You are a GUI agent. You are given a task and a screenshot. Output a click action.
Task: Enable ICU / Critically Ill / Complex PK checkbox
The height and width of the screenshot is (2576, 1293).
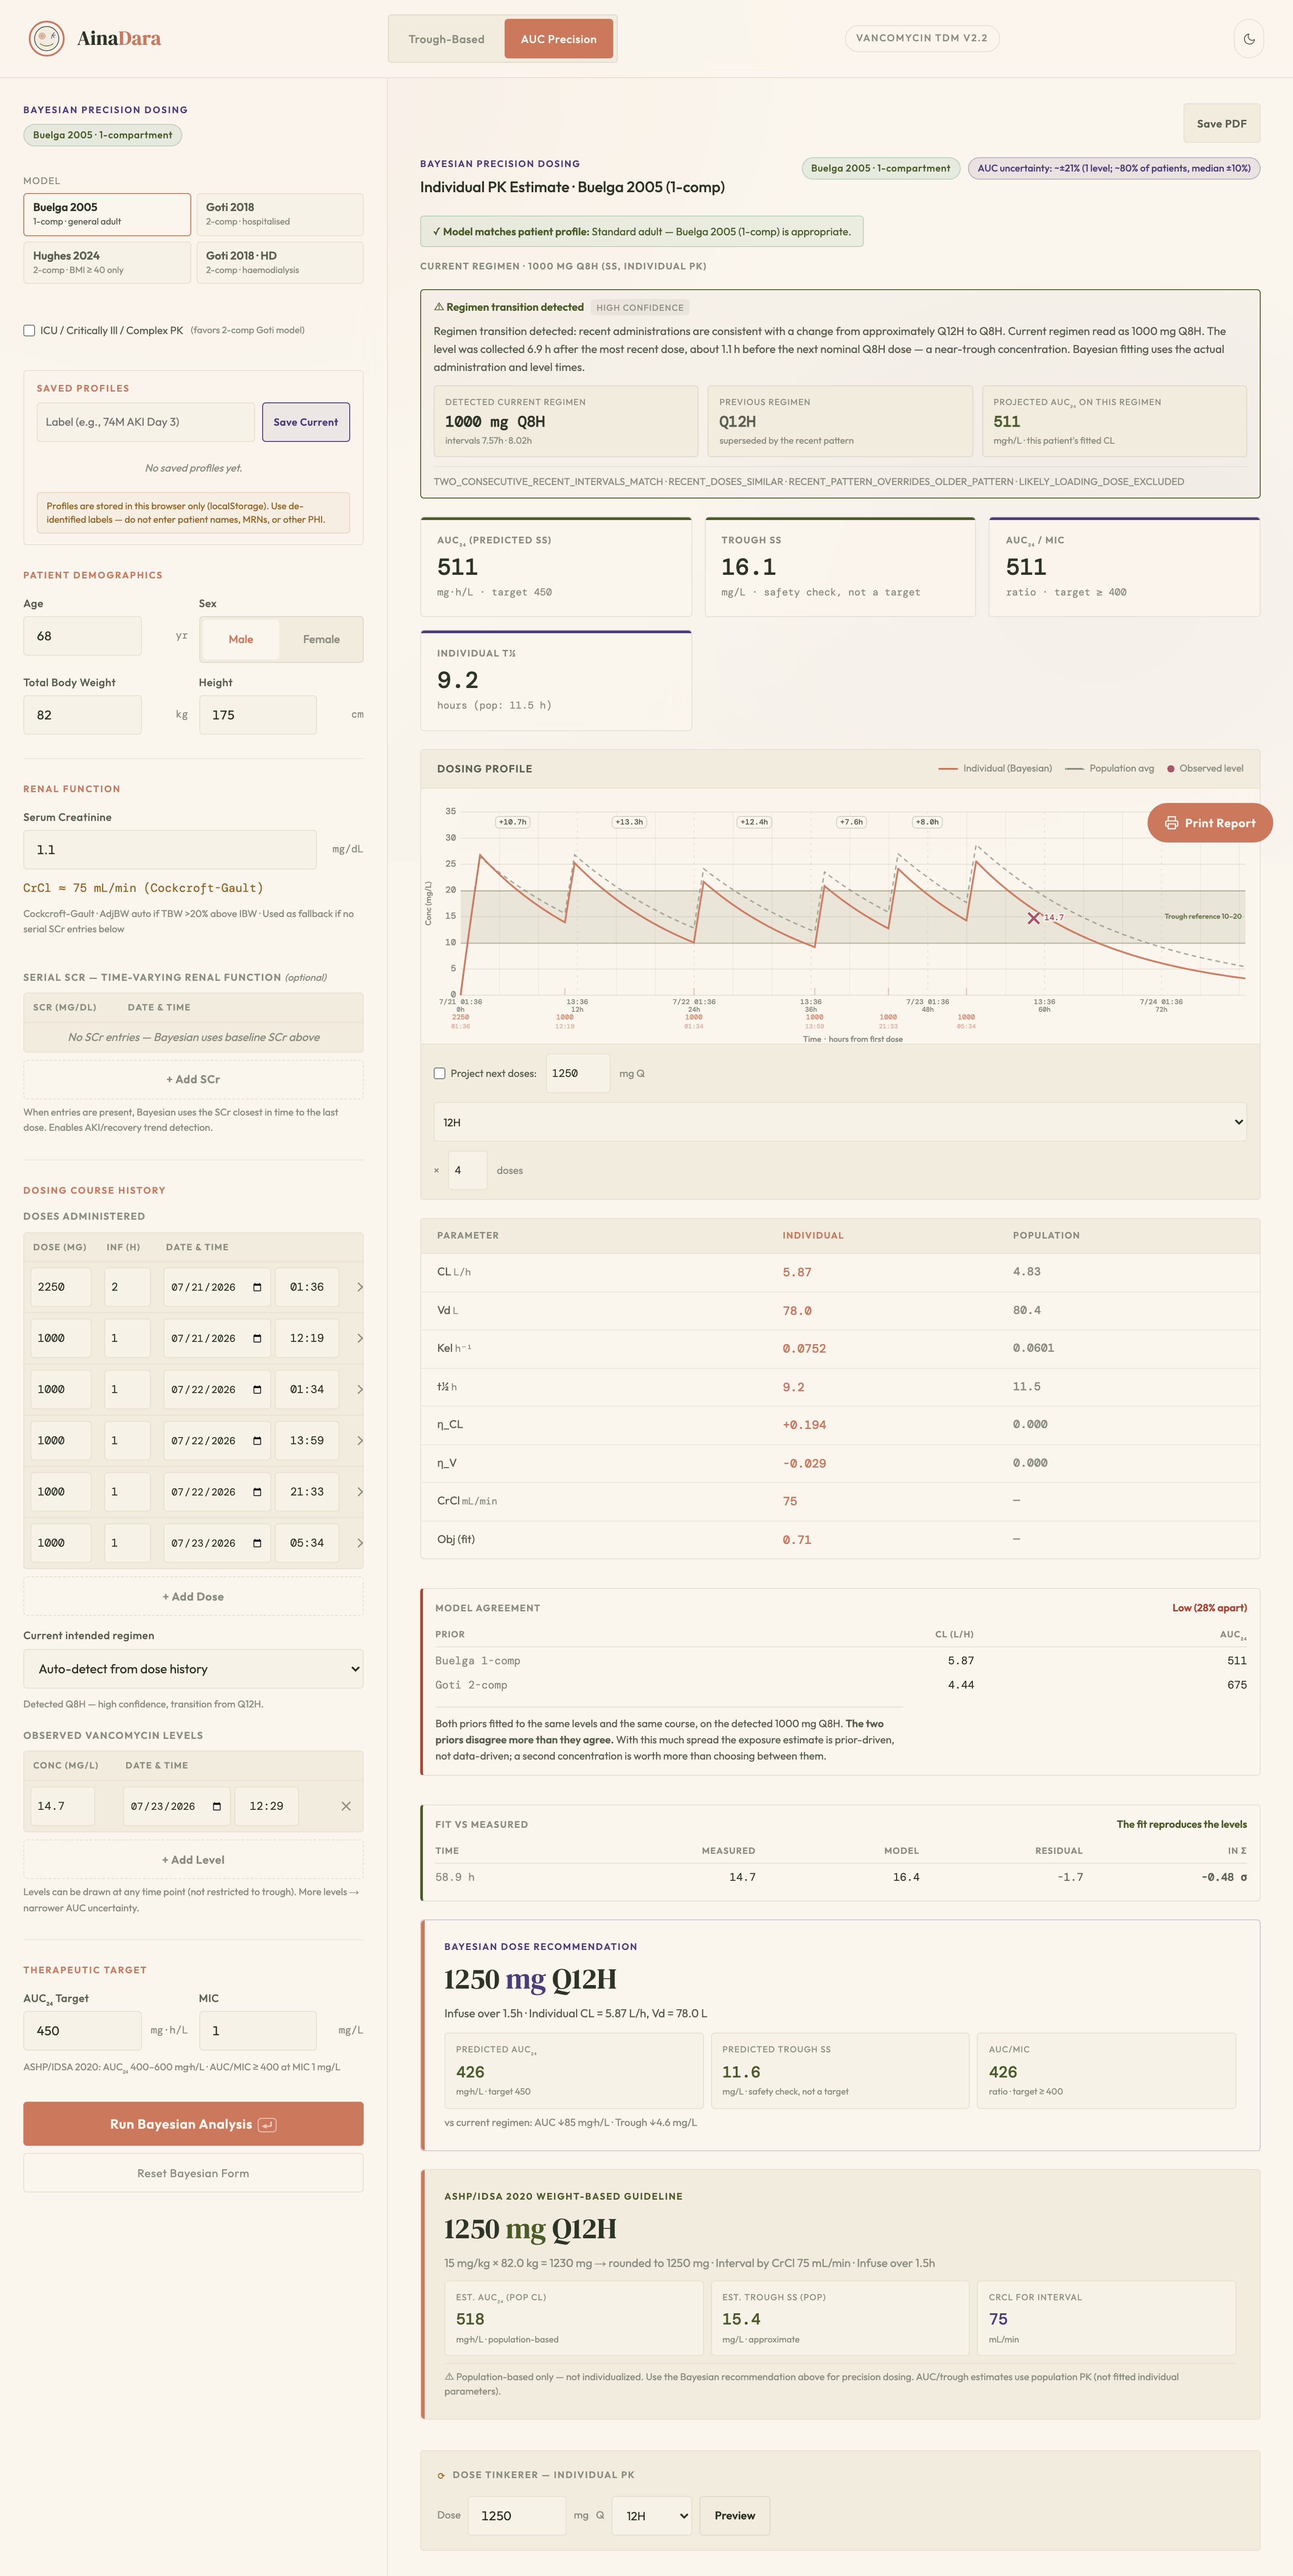(29, 330)
